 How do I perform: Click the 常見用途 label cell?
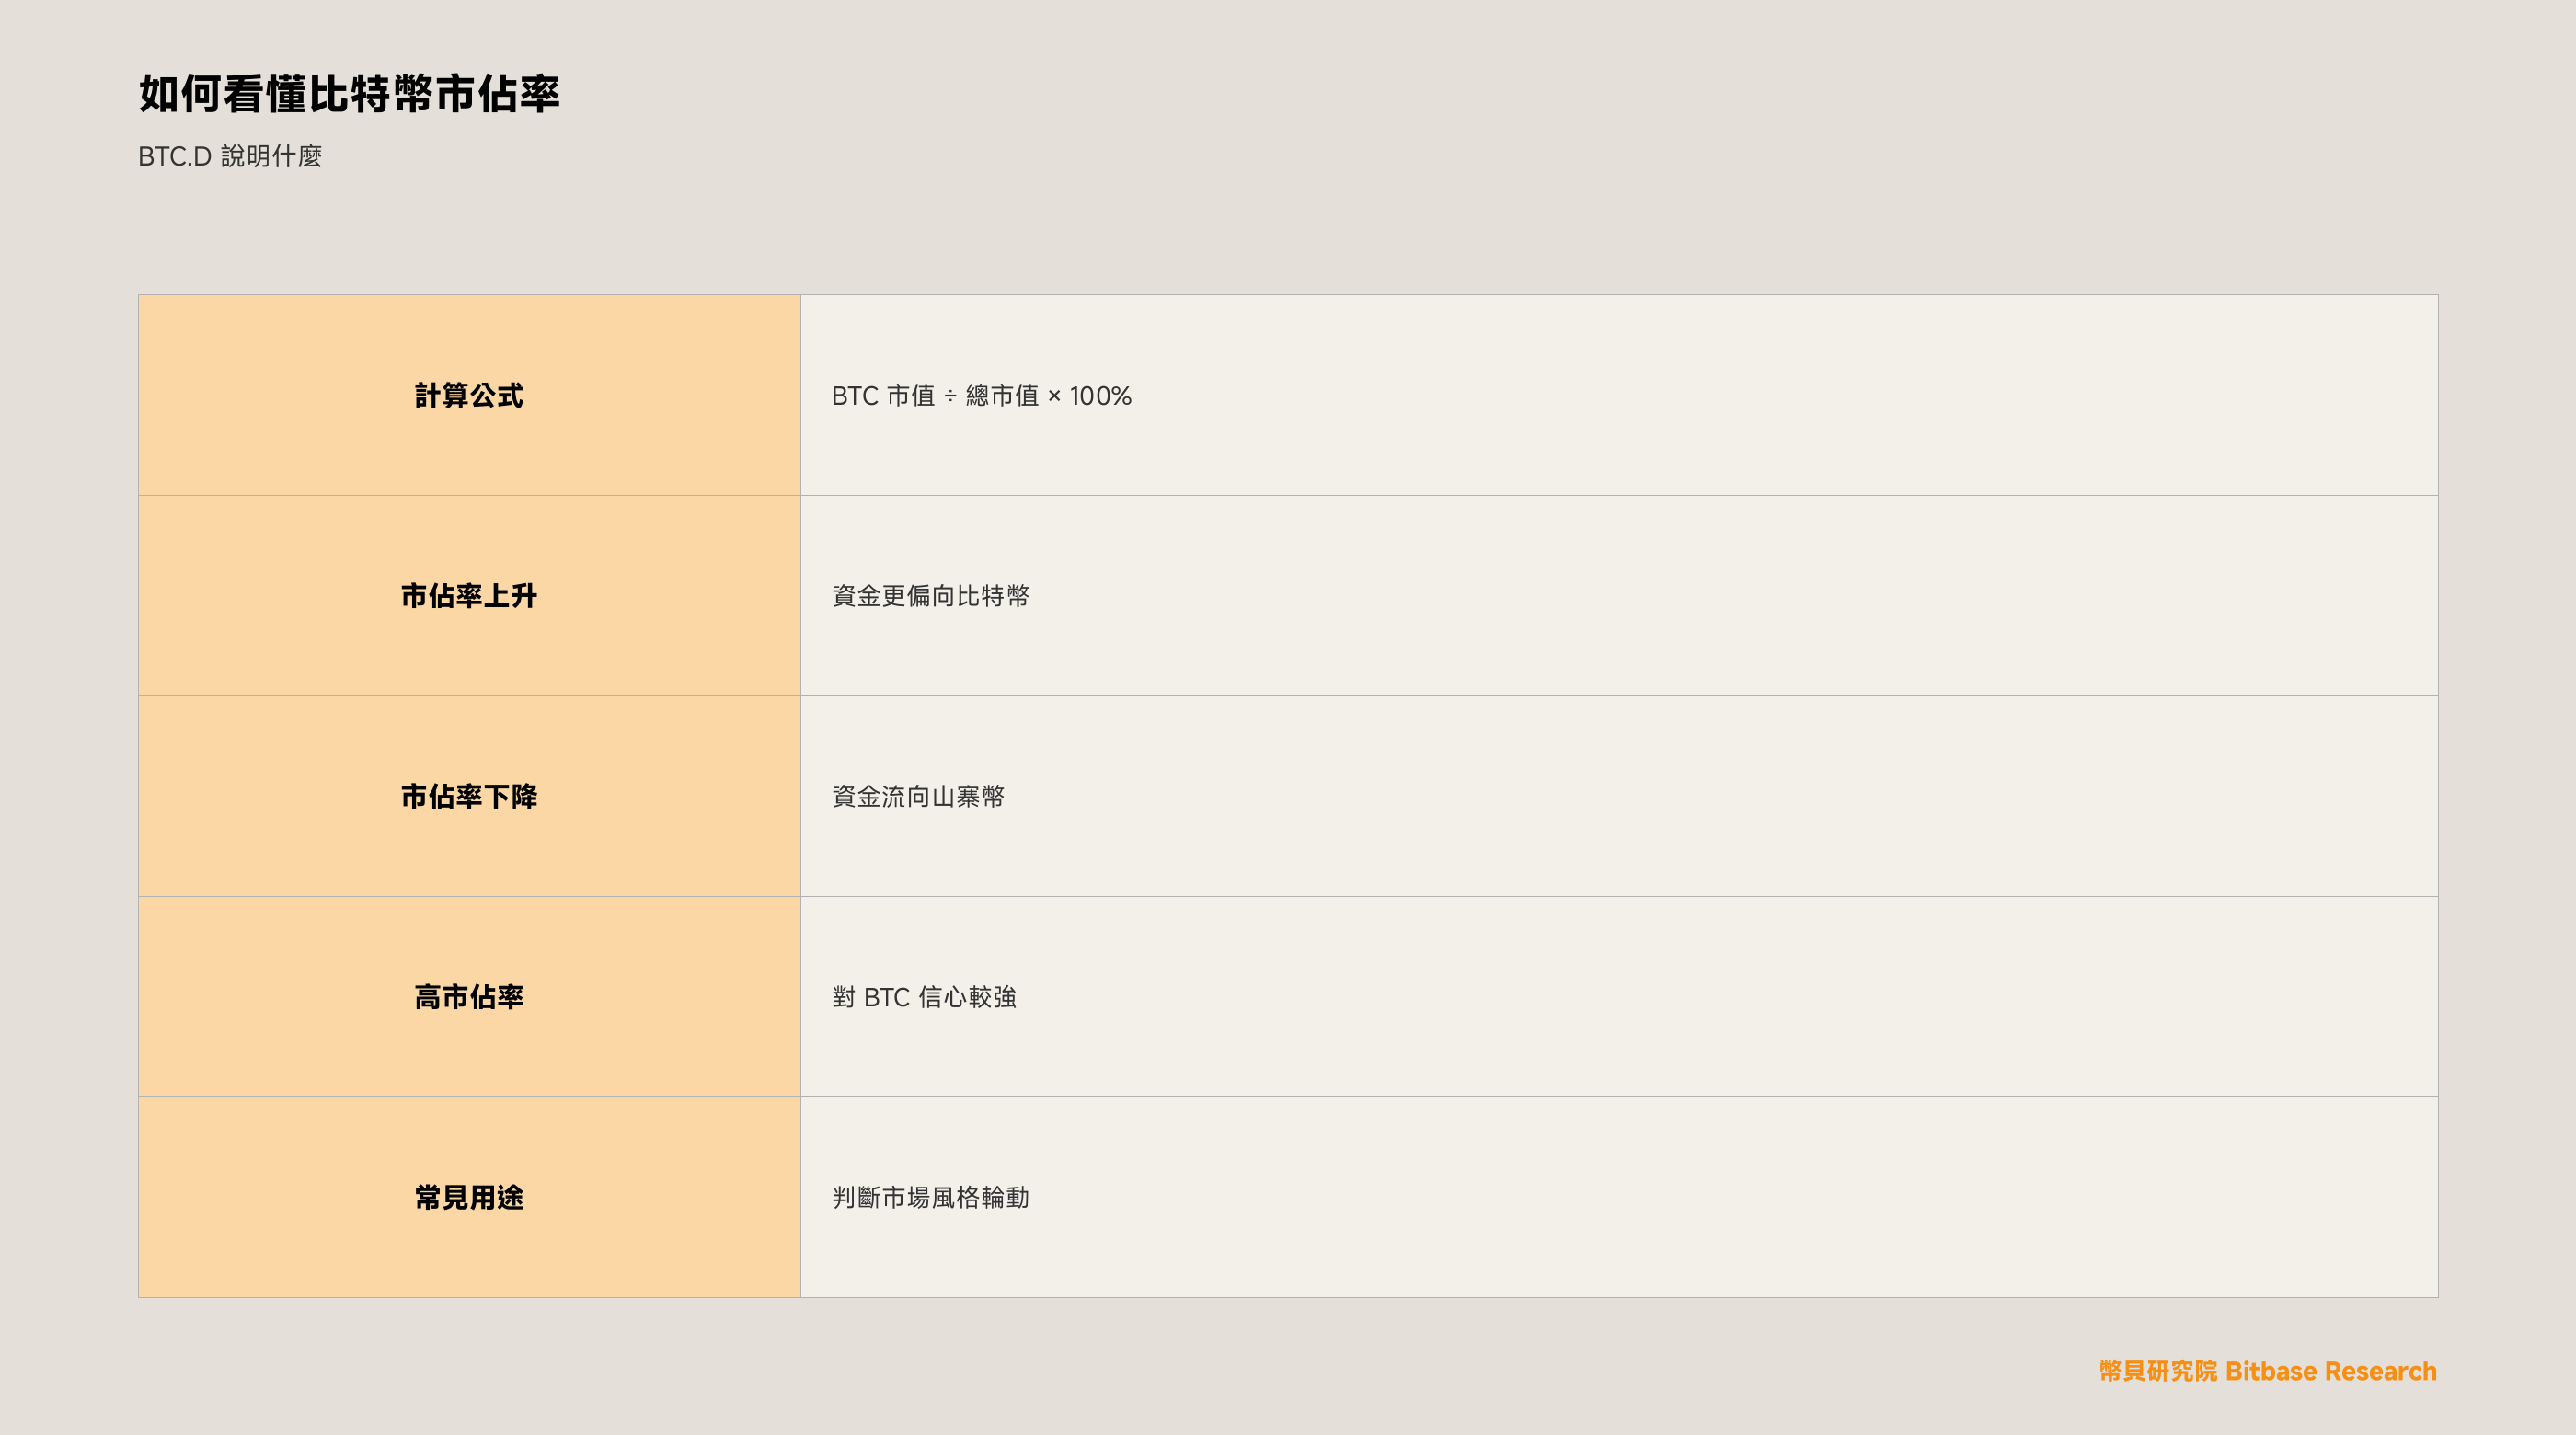coord(469,1197)
